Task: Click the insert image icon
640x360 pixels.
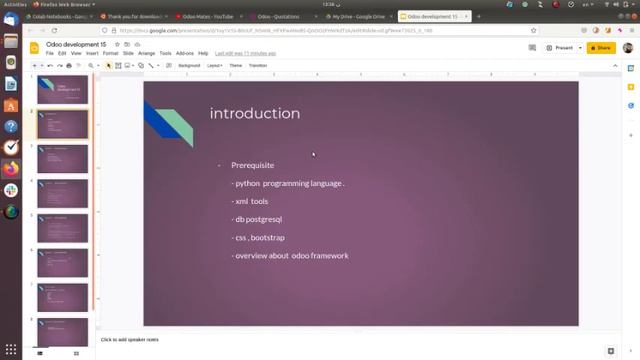Action: [127, 65]
